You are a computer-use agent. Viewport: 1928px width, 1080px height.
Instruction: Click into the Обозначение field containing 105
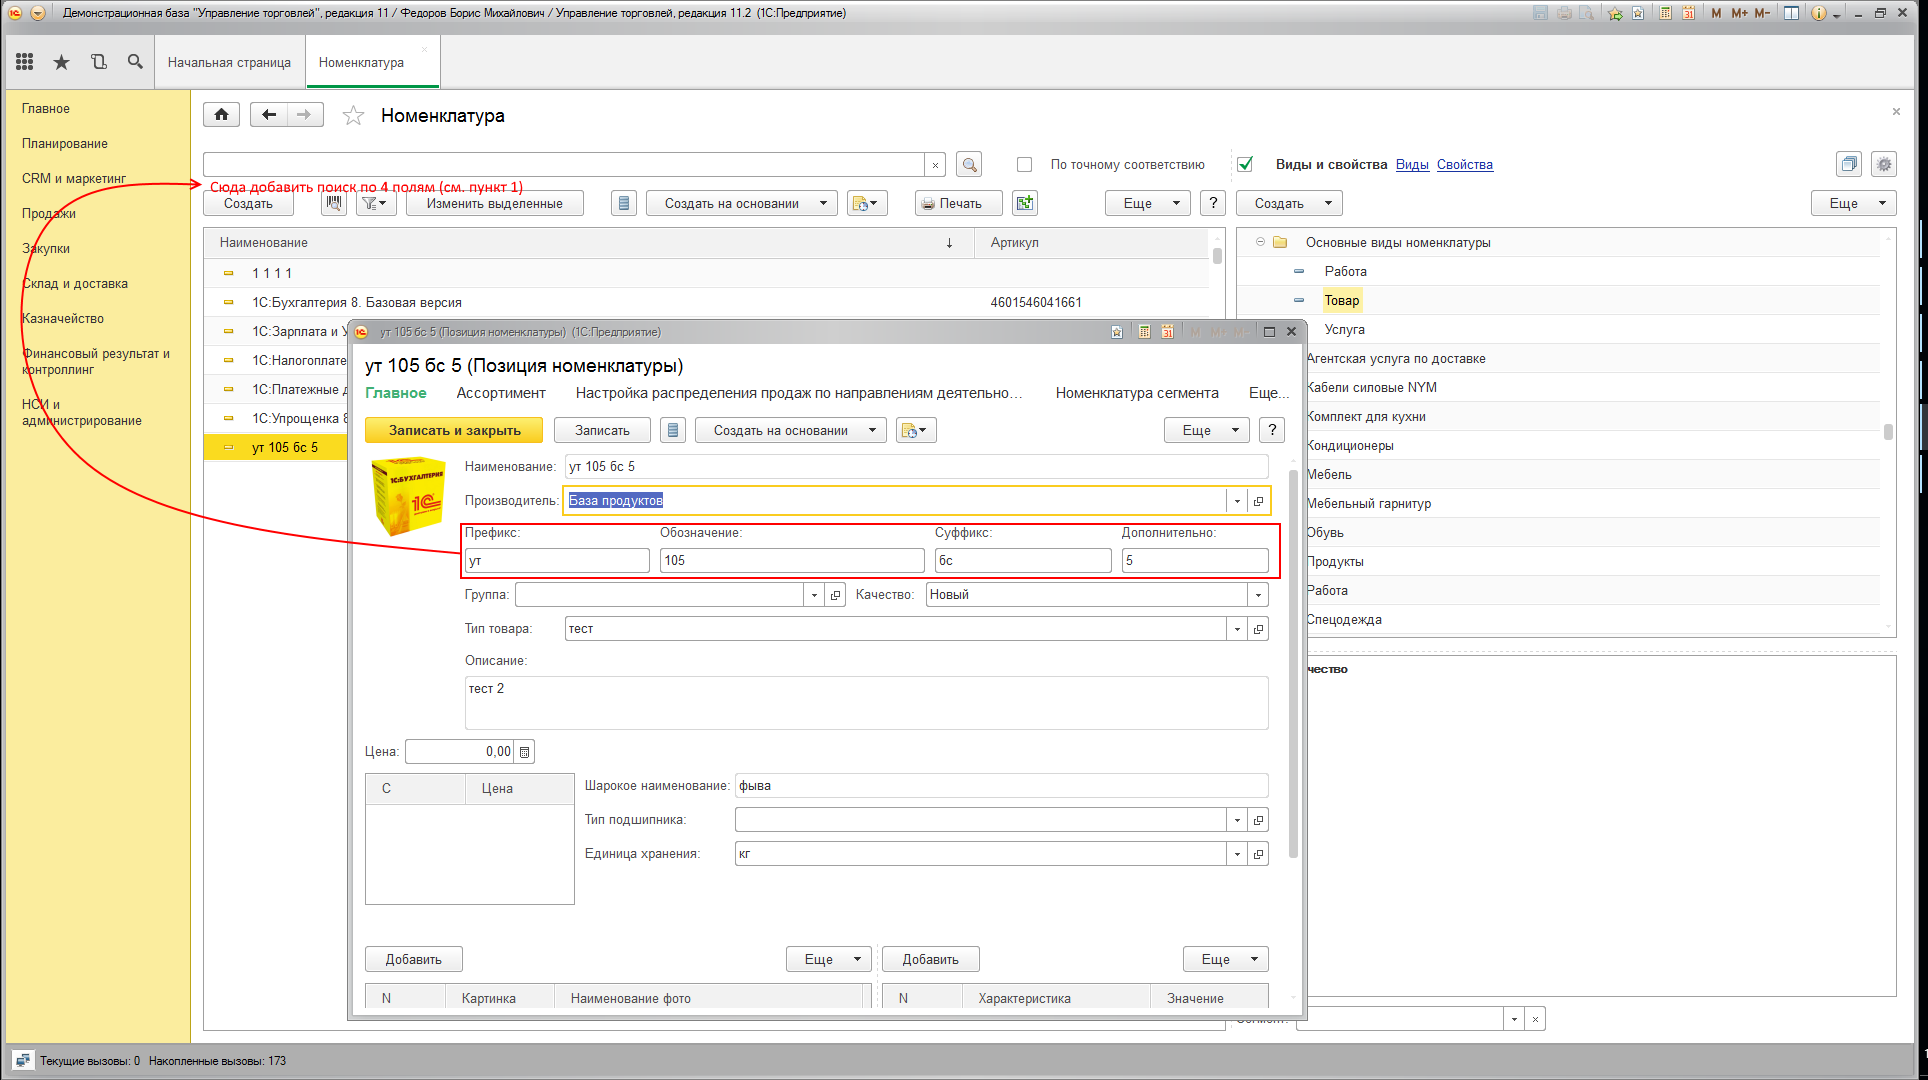pyautogui.click(x=792, y=561)
